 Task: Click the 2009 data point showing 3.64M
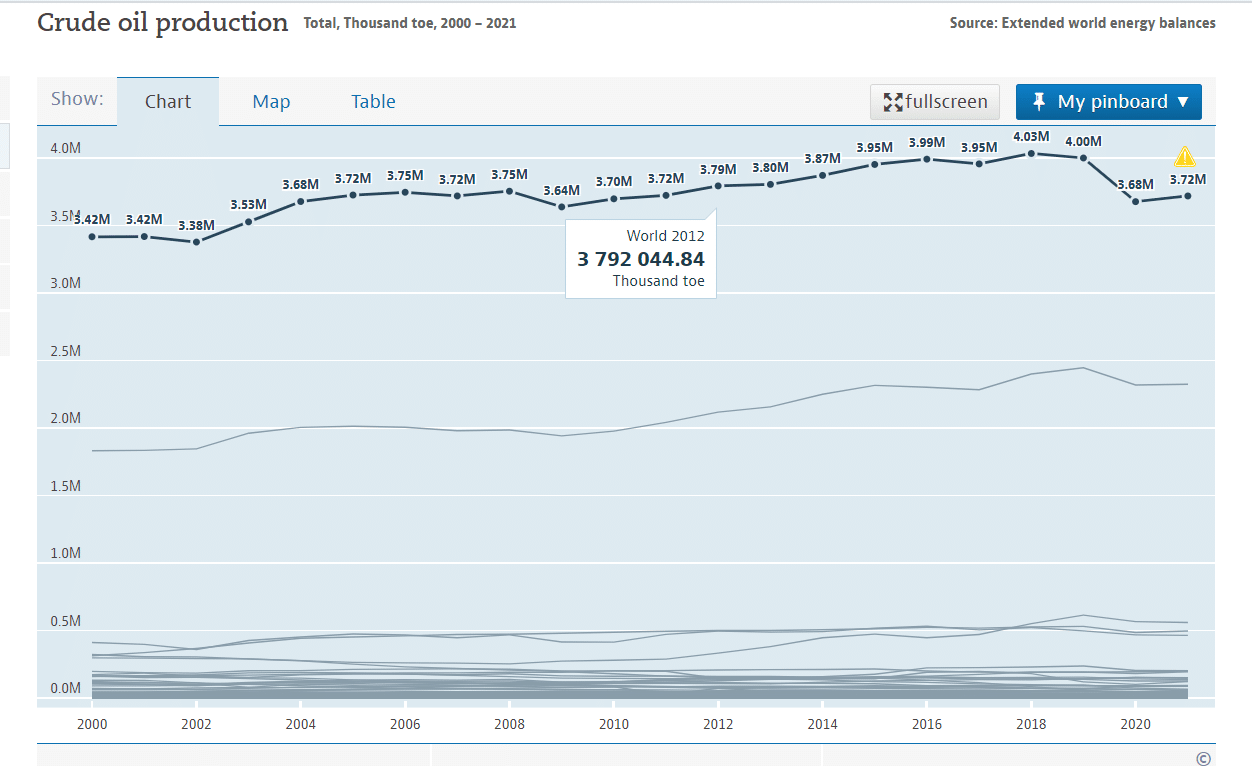tap(561, 207)
